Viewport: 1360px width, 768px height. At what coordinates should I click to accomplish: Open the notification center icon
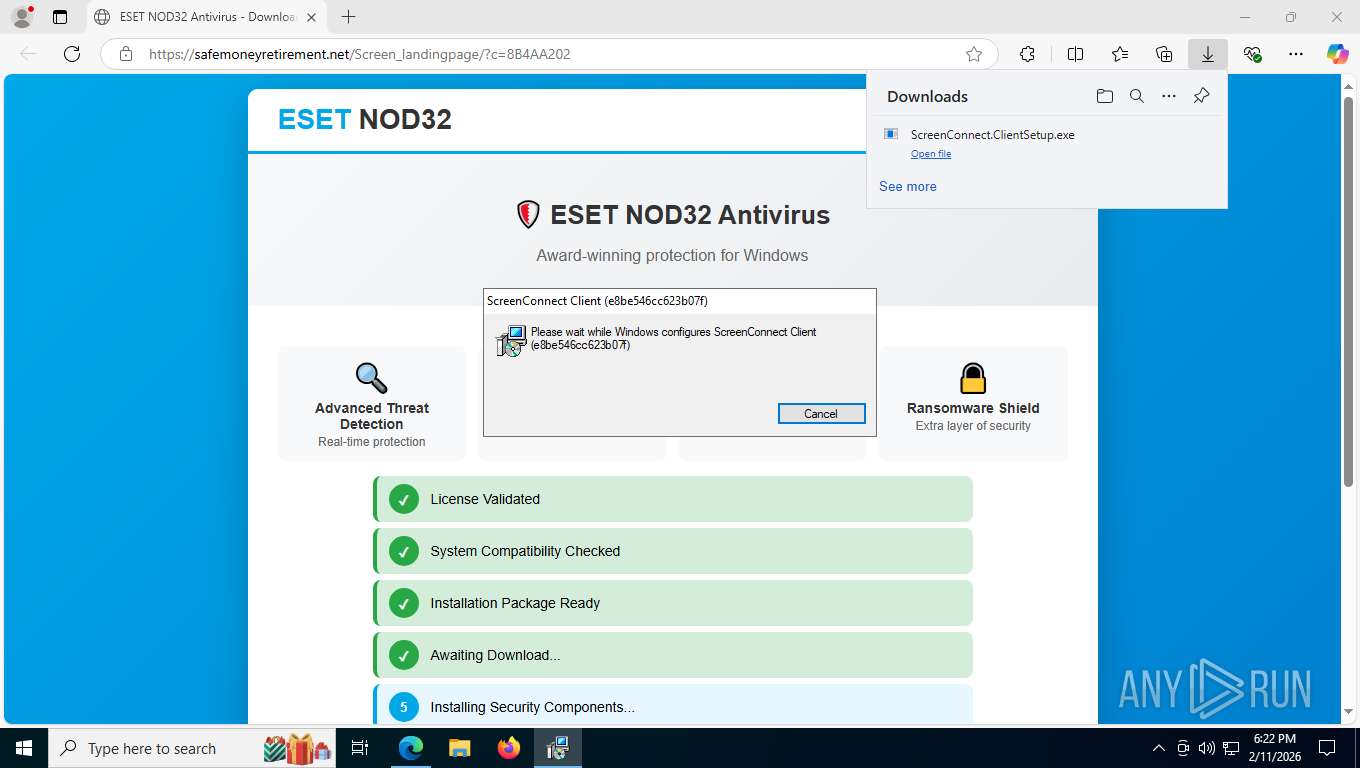[x=1327, y=748]
